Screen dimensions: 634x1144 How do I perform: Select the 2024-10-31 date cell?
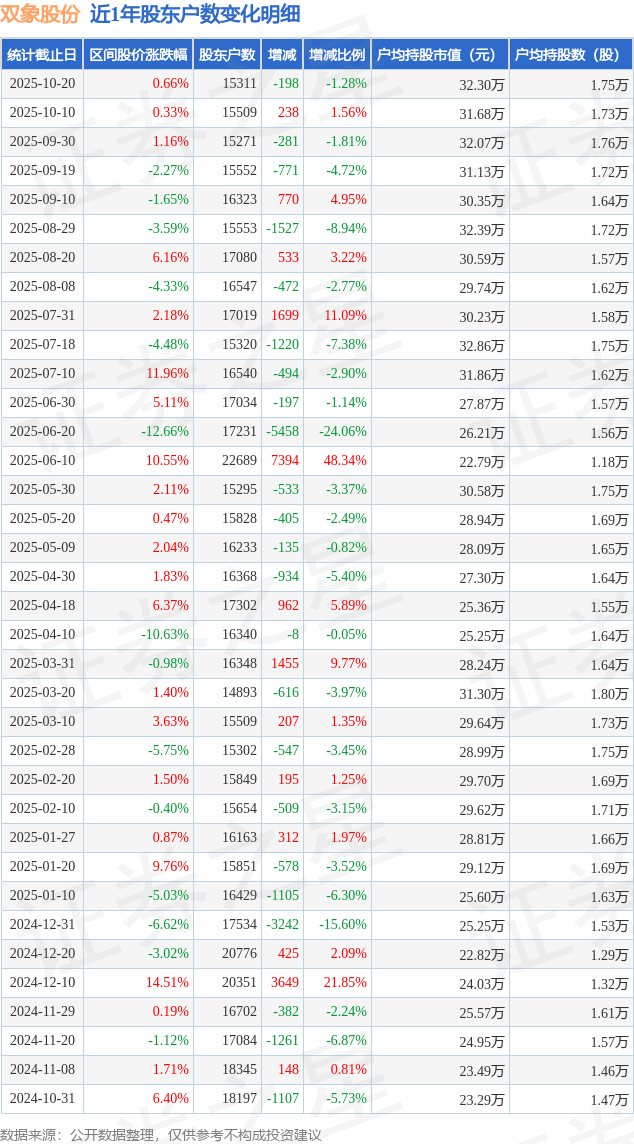pos(41,1099)
